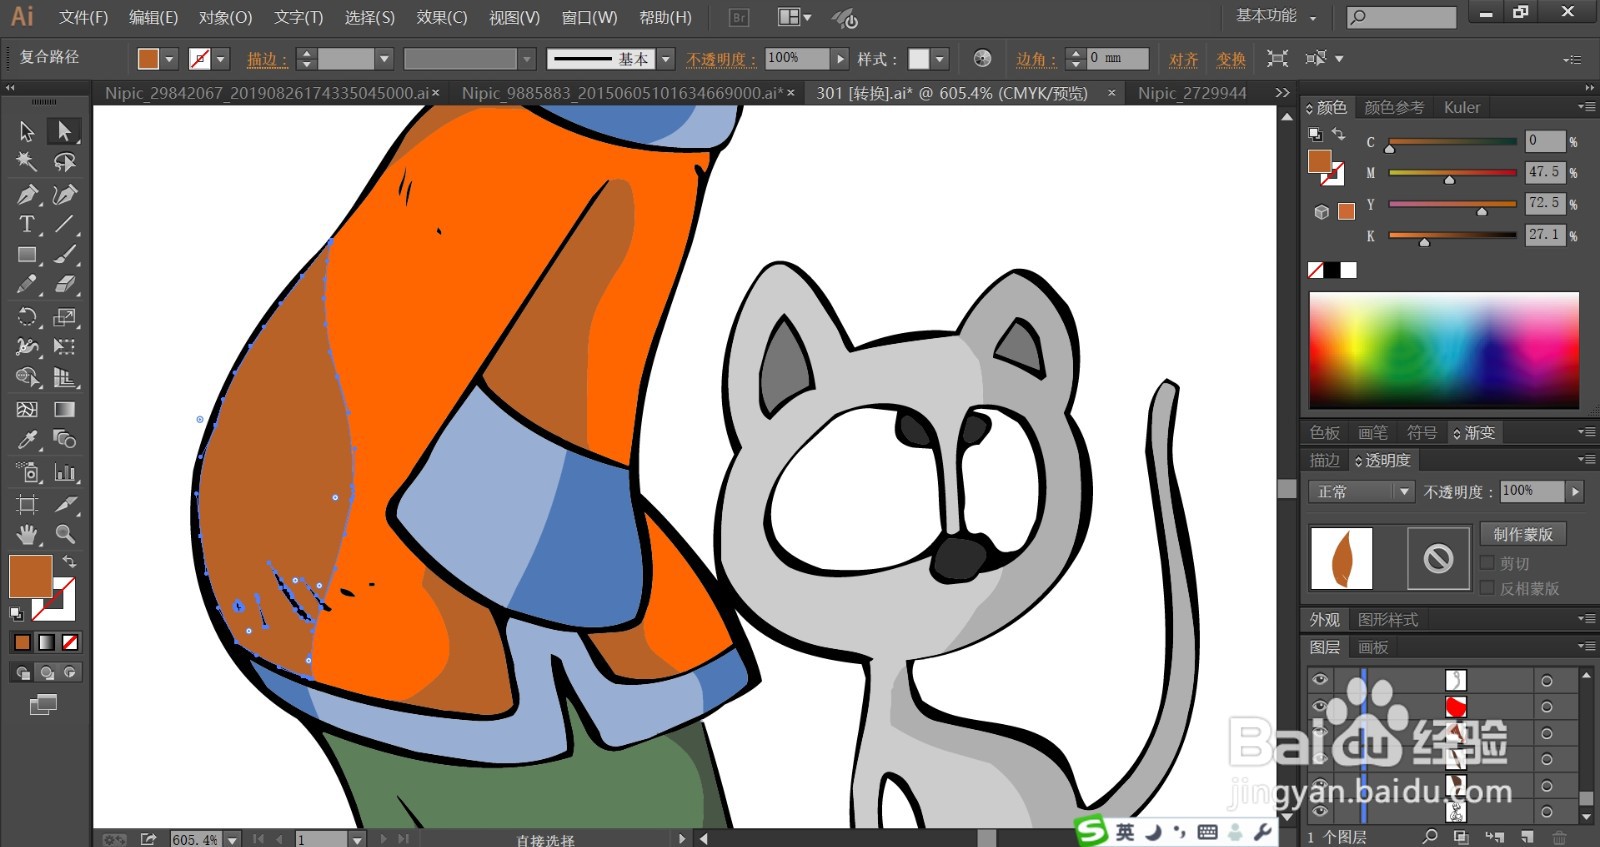
Task: Select the Pencil tool
Action: click(x=27, y=285)
